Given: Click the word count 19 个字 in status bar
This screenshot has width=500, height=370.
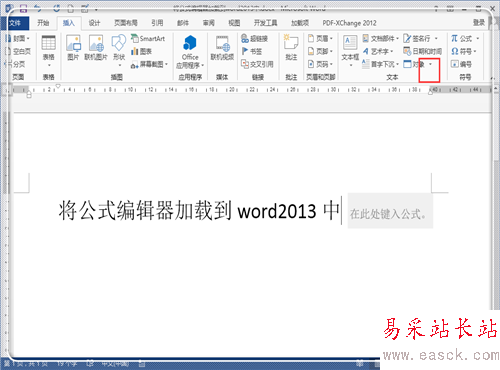Looking at the screenshot, I should pos(67,364).
